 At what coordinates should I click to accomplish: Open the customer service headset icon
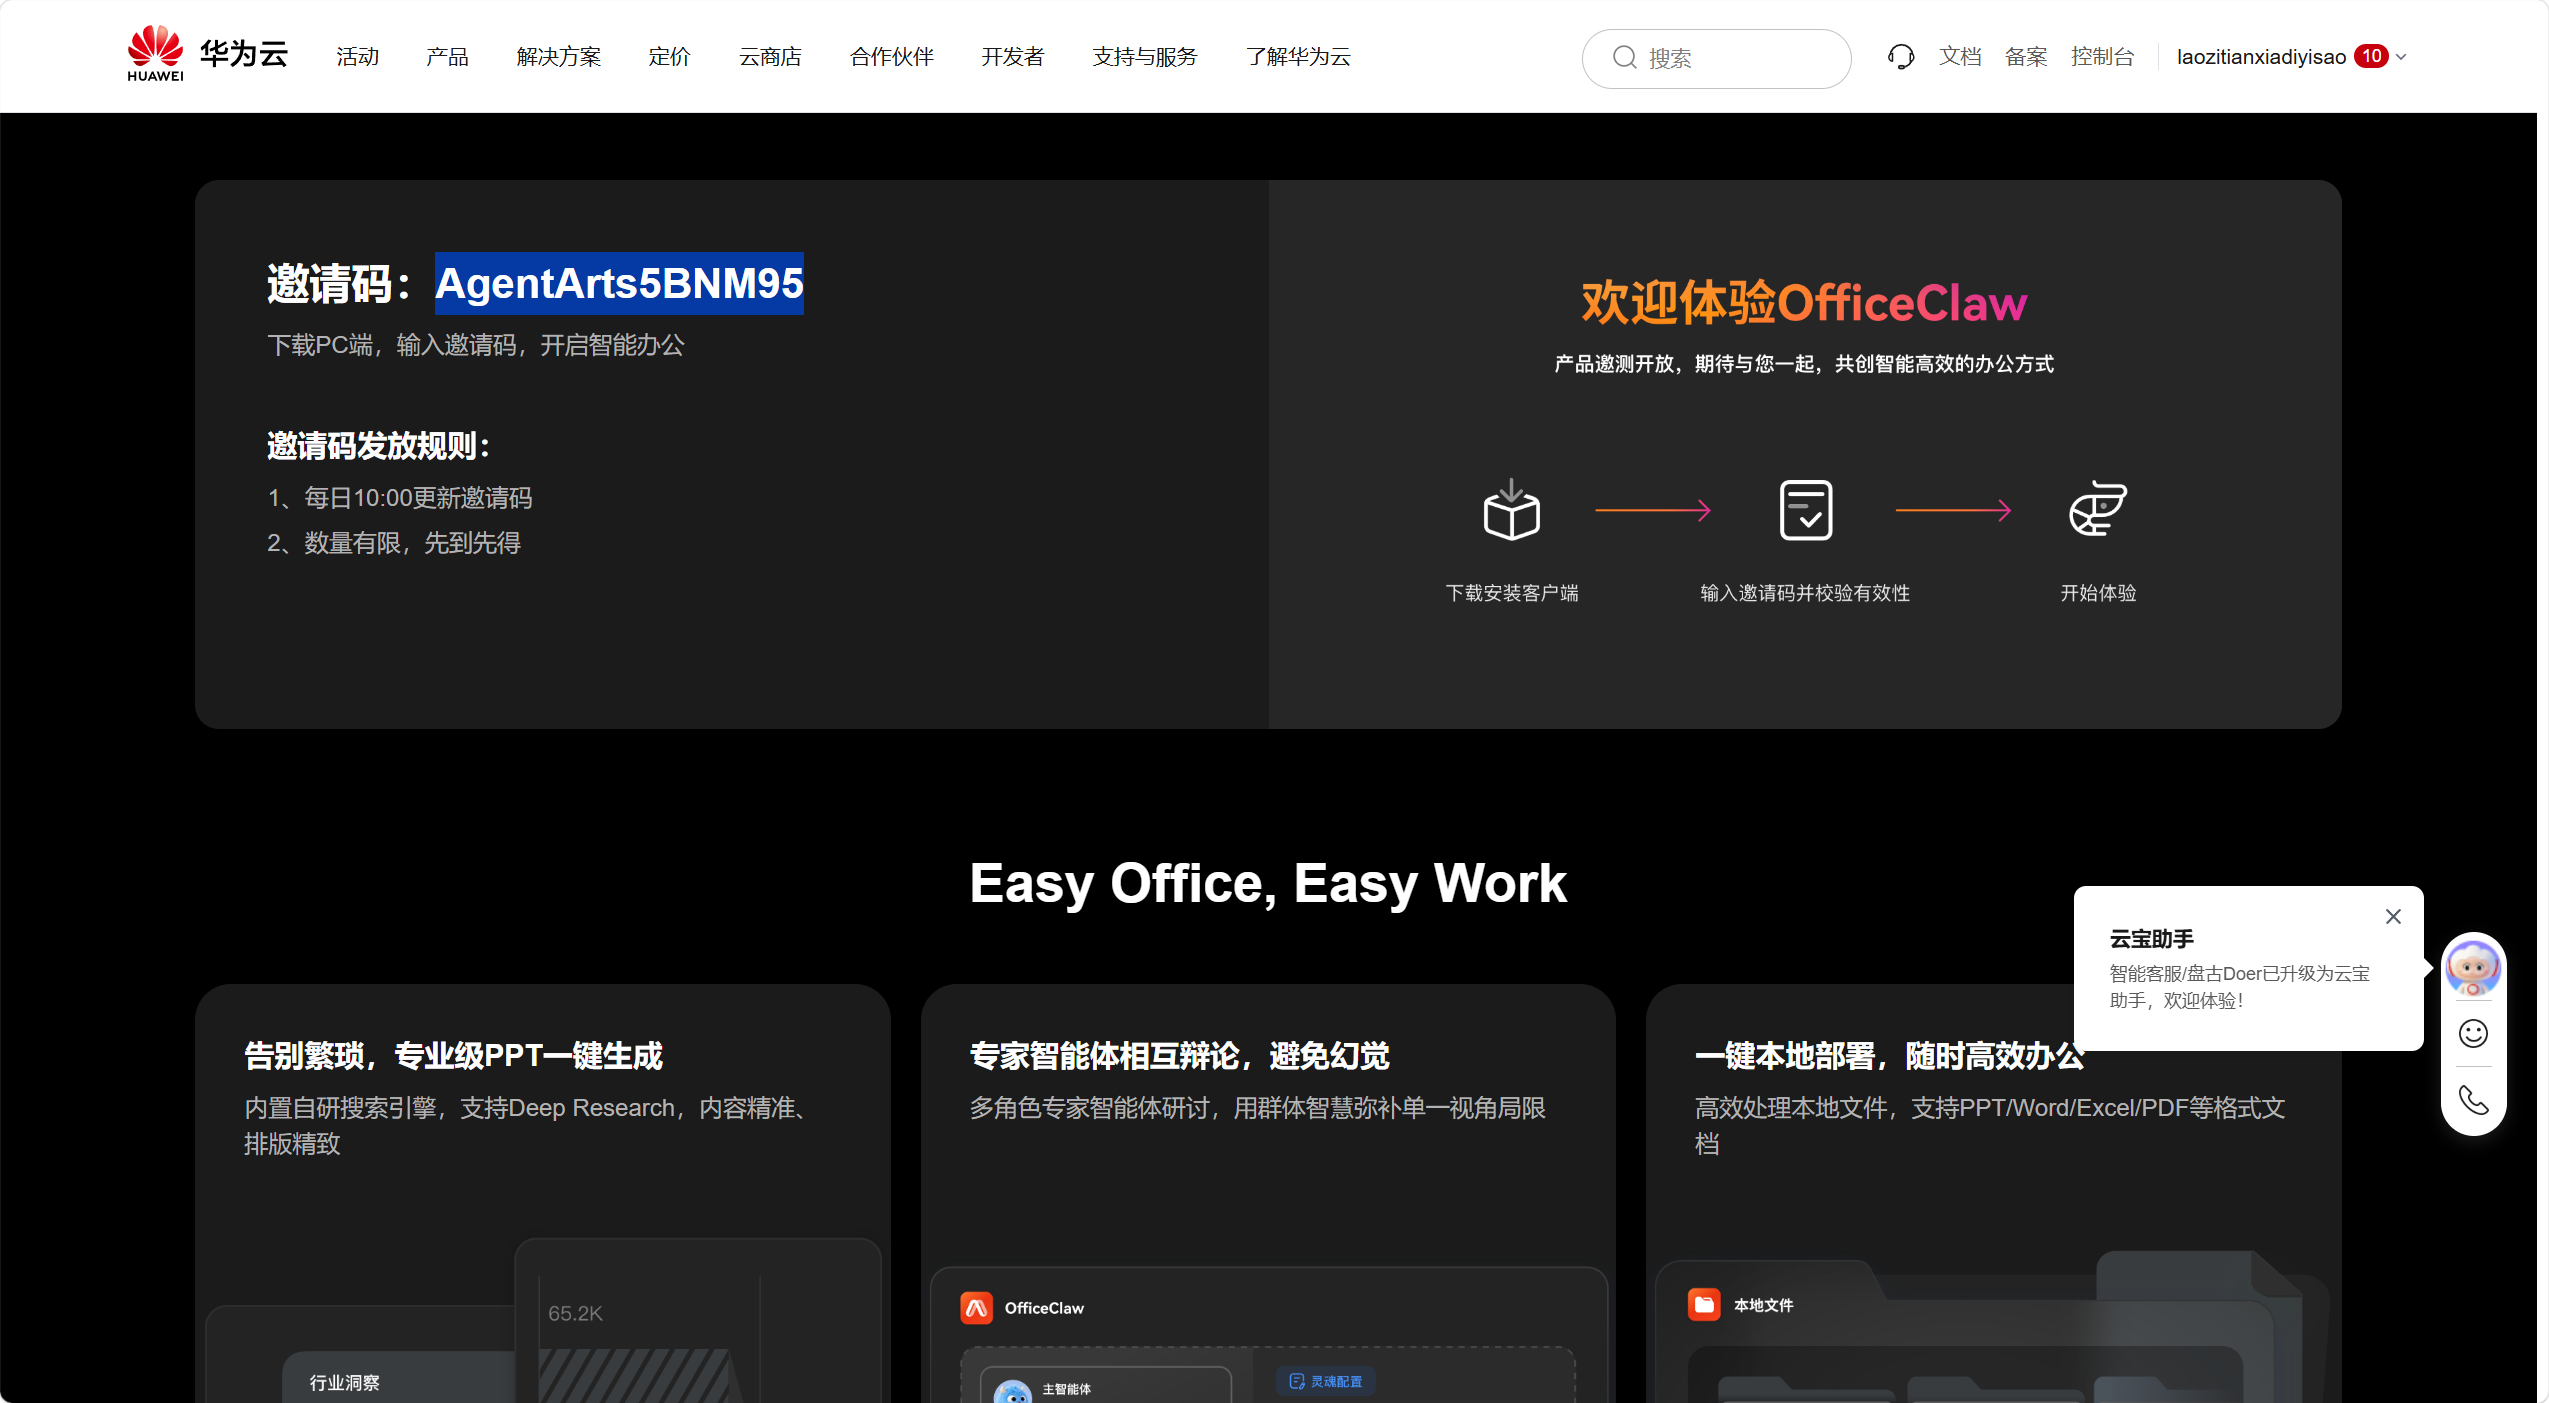[1900, 57]
